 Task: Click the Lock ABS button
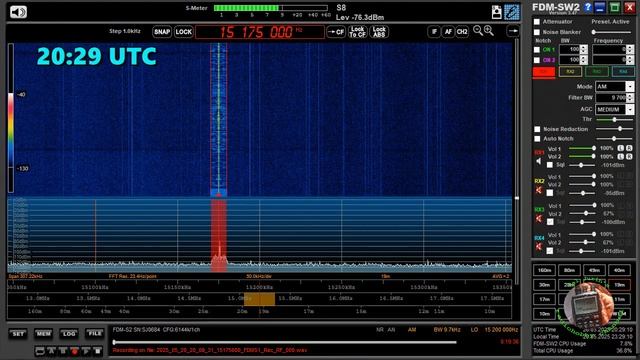tap(379, 32)
